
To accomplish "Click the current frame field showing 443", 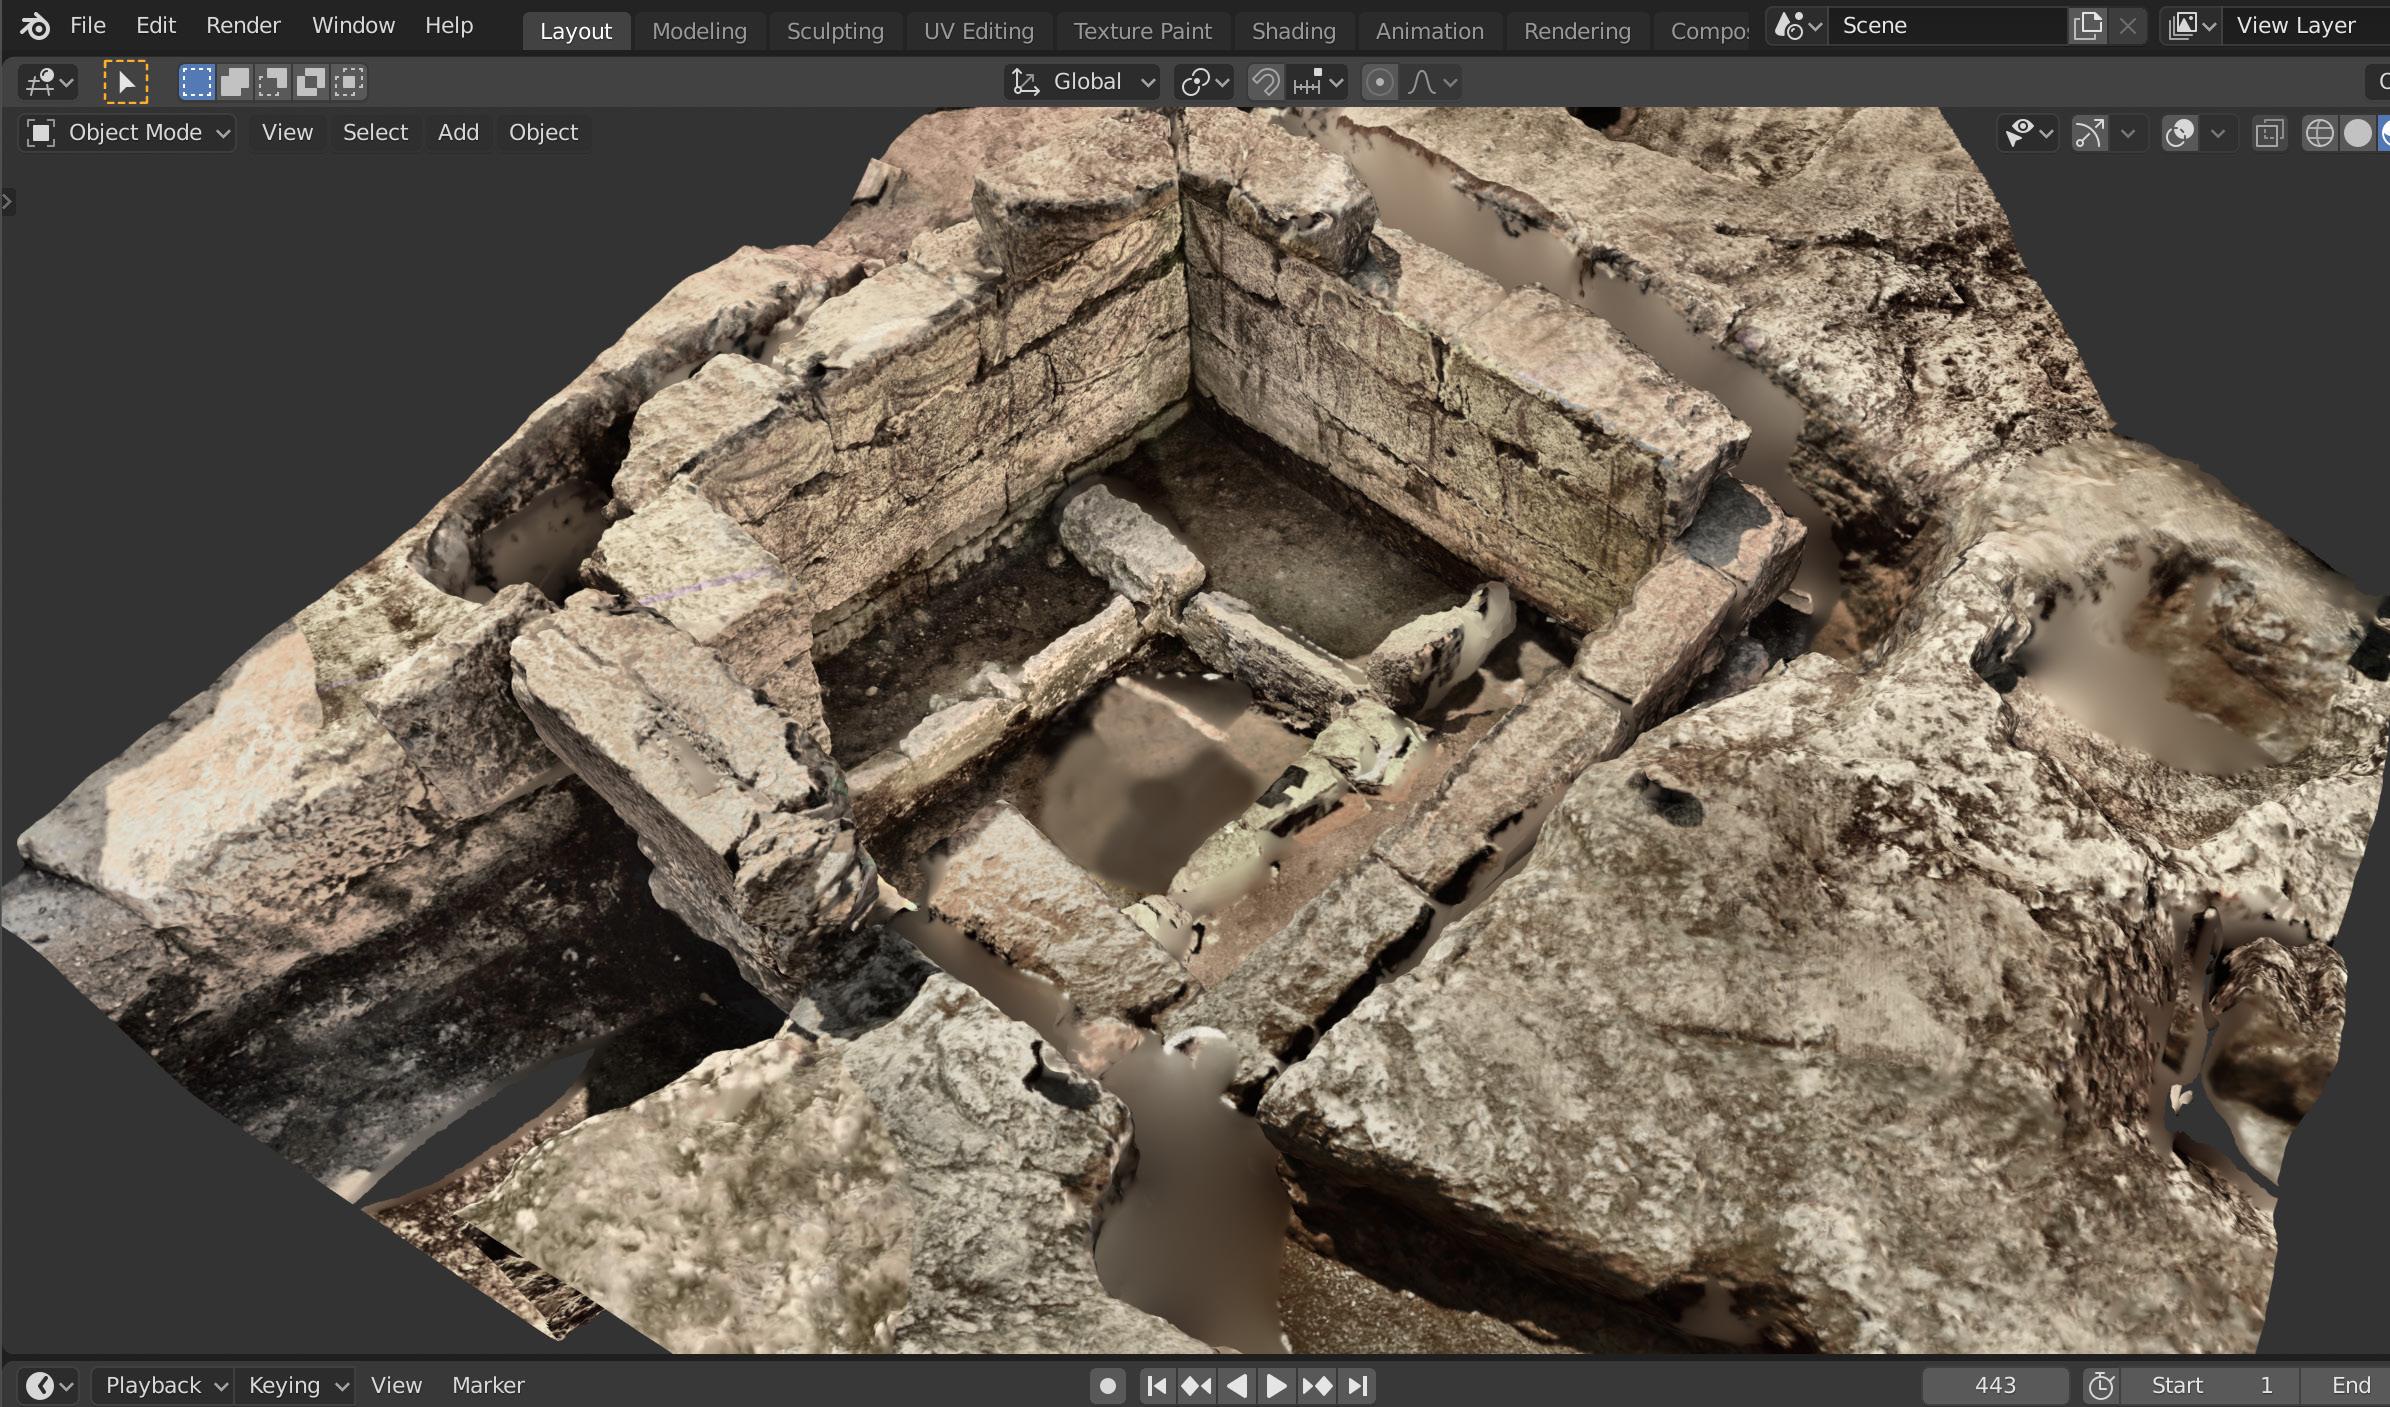I will pos(1995,1386).
